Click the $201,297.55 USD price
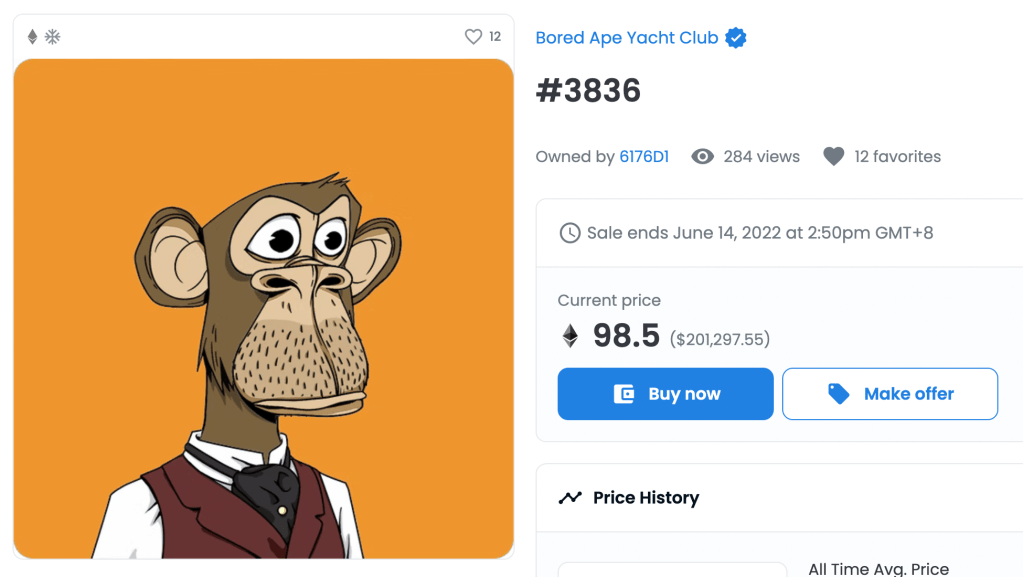 [720, 339]
